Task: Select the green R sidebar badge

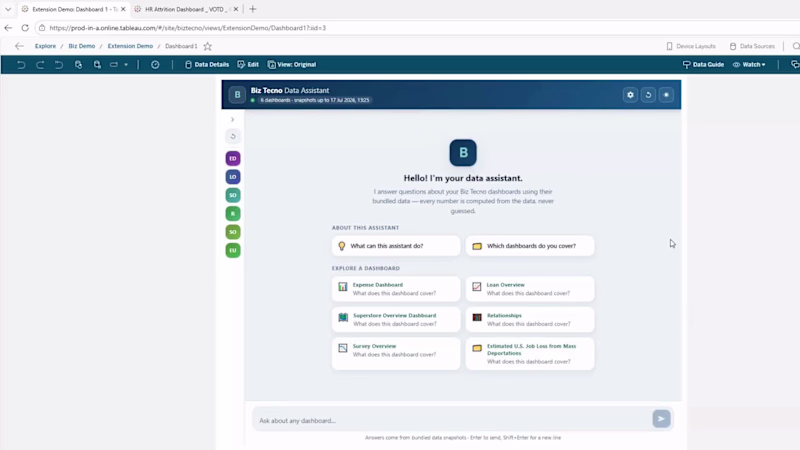Action: pyautogui.click(x=233, y=214)
